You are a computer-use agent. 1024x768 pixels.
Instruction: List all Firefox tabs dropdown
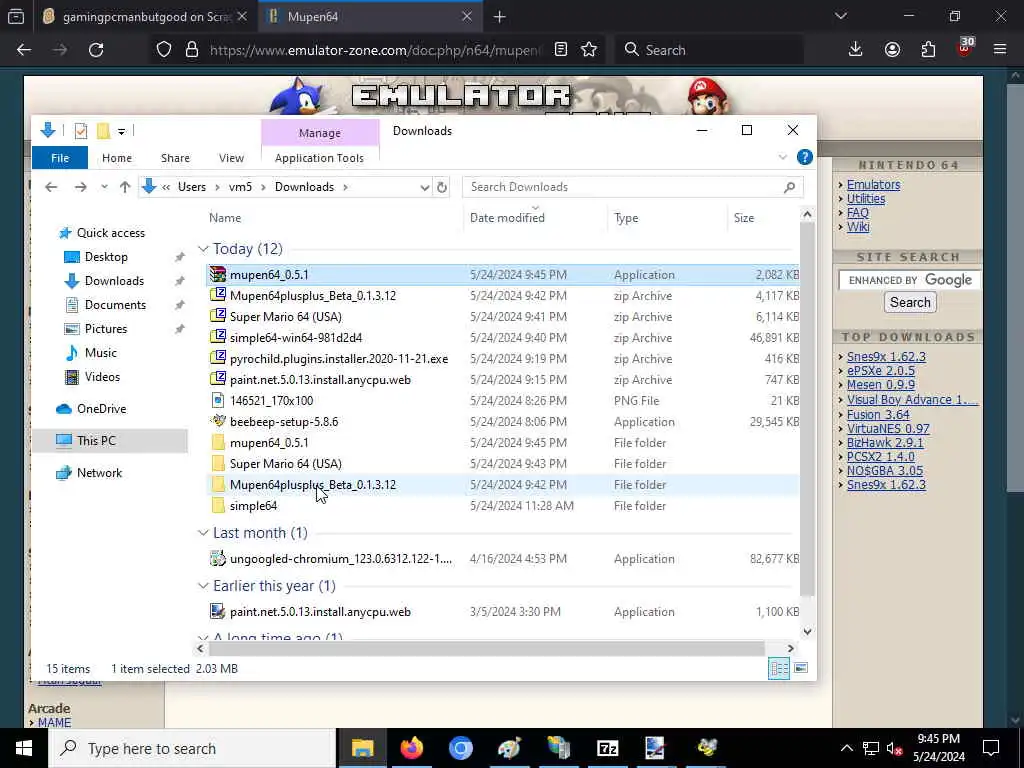(841, 16)
